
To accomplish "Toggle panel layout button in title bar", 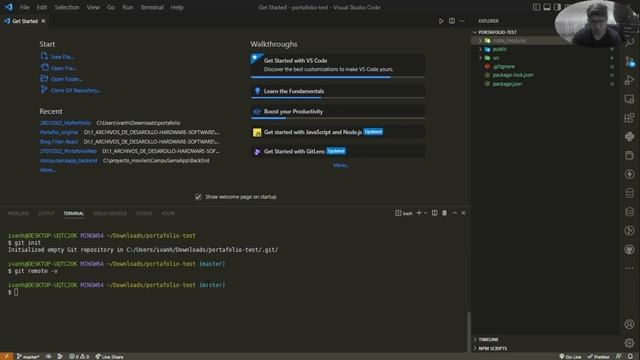I will pyautogui.click(x=547, y=7).
